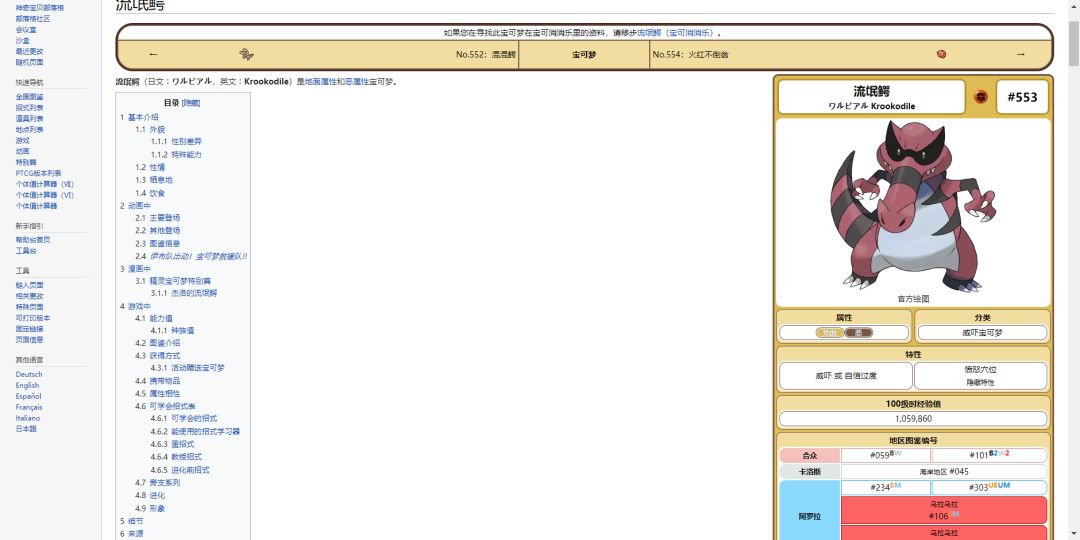The height and width of the screenshot is (540, 1080).
Task: Jump to section 1.2 性情
Action: (x=150, y=167)
